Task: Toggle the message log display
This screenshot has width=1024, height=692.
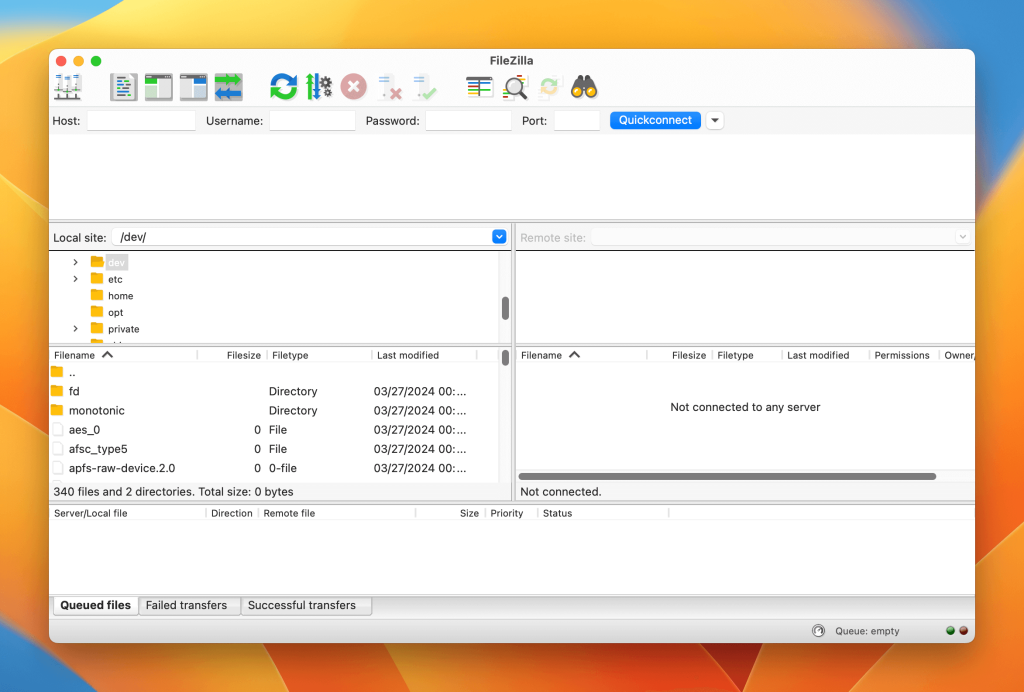Action: (x=124, y=86)
